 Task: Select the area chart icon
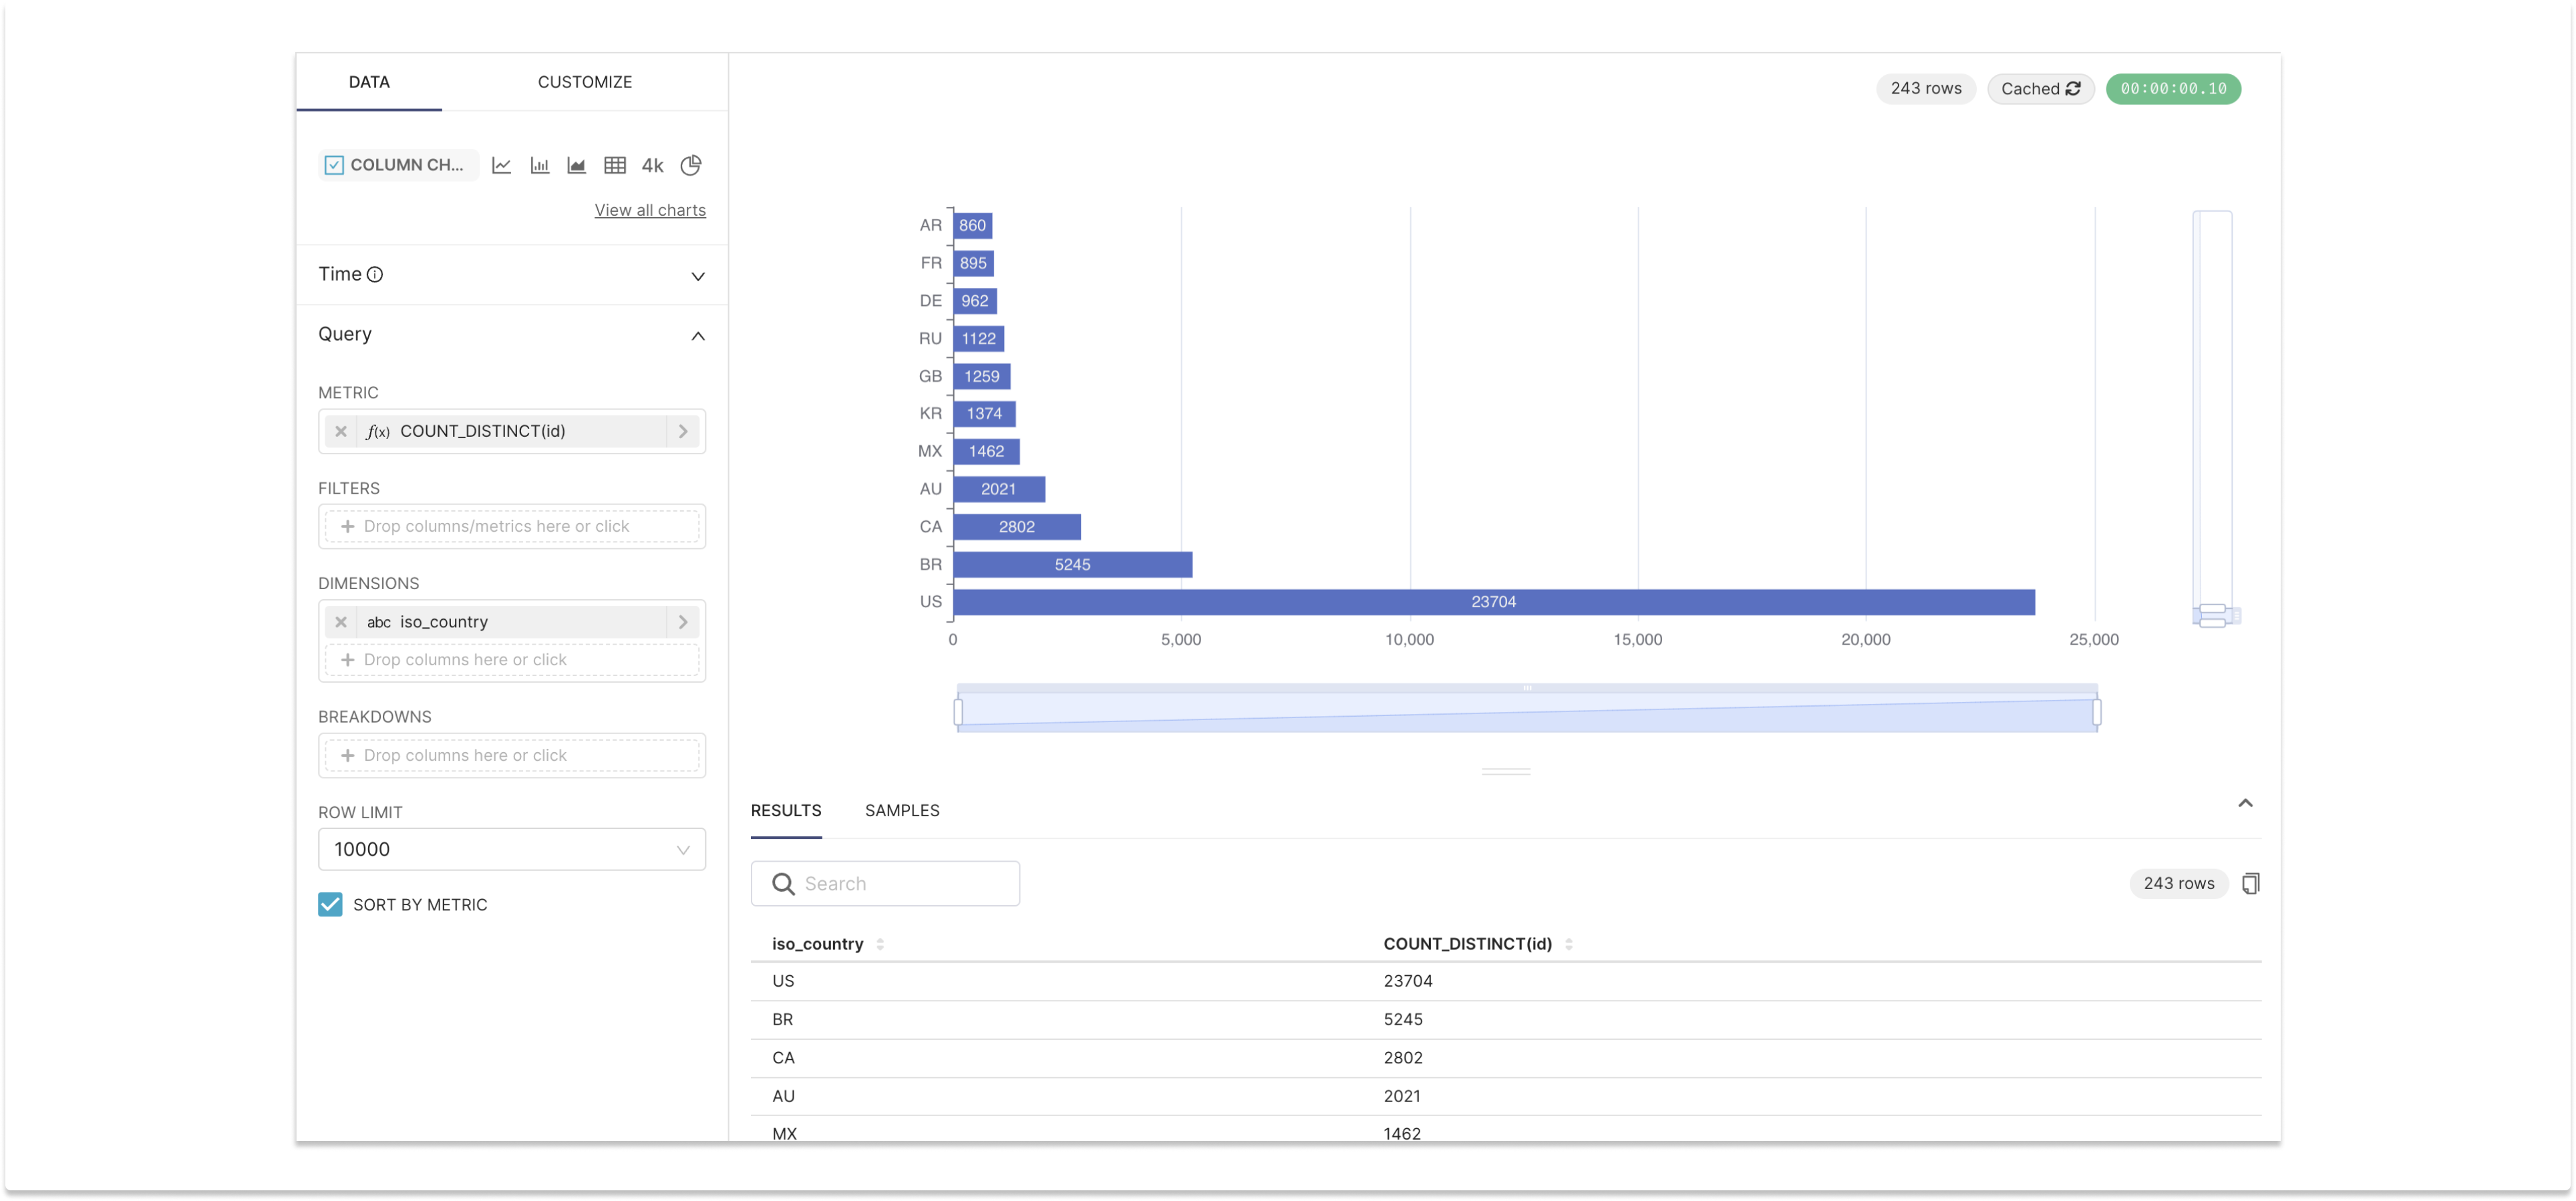577,165
